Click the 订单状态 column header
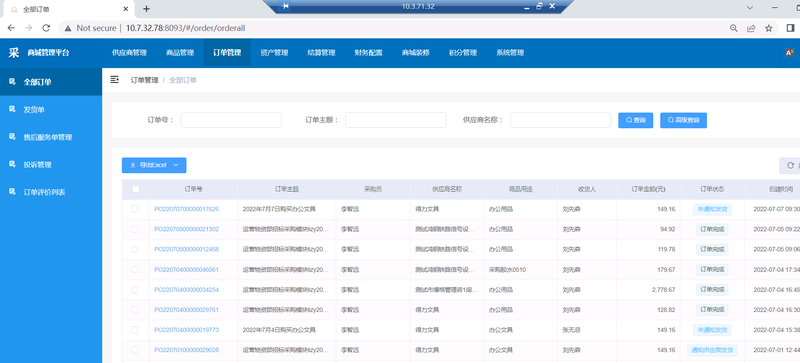 (712, 189)
